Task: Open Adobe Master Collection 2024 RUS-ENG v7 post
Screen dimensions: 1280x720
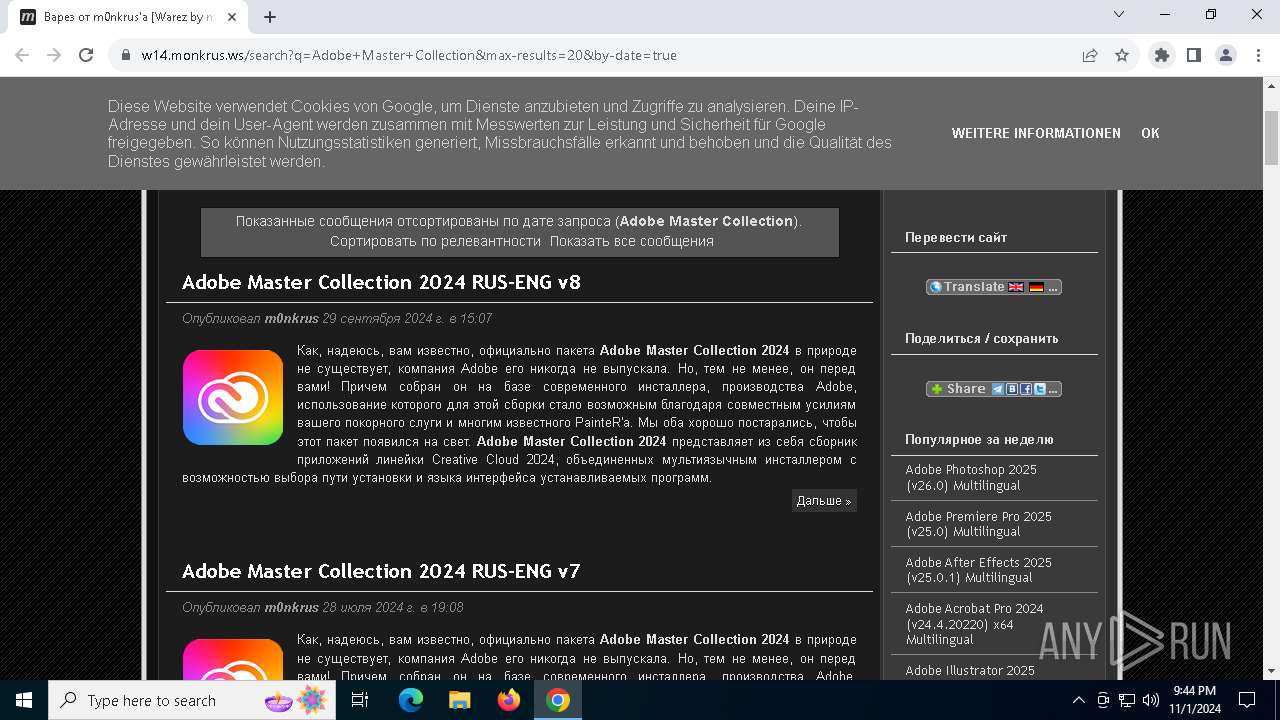Action: click(x=381, y=571)
